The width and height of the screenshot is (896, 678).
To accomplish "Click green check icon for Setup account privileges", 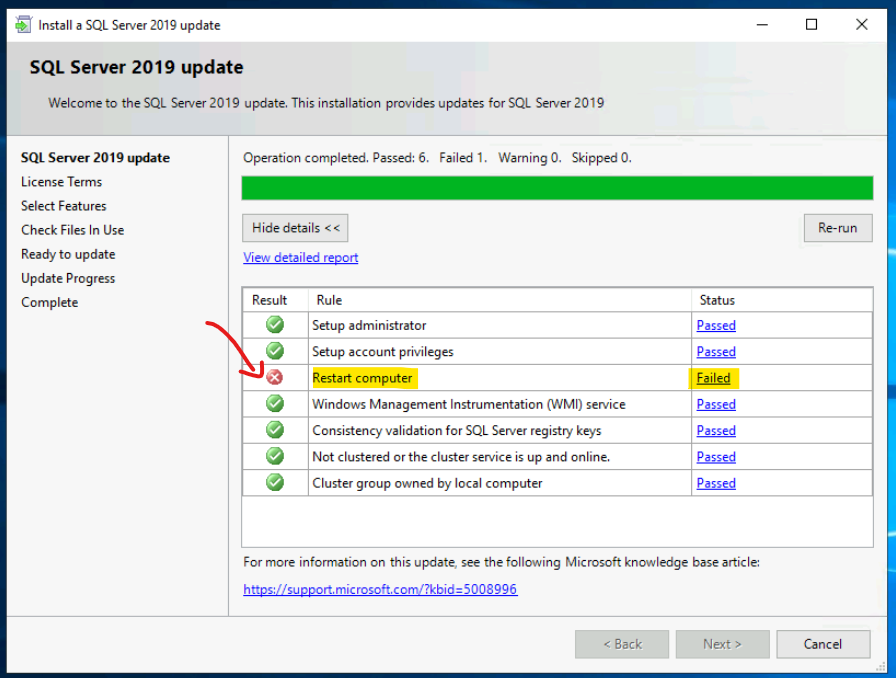I will click(275, 351).
